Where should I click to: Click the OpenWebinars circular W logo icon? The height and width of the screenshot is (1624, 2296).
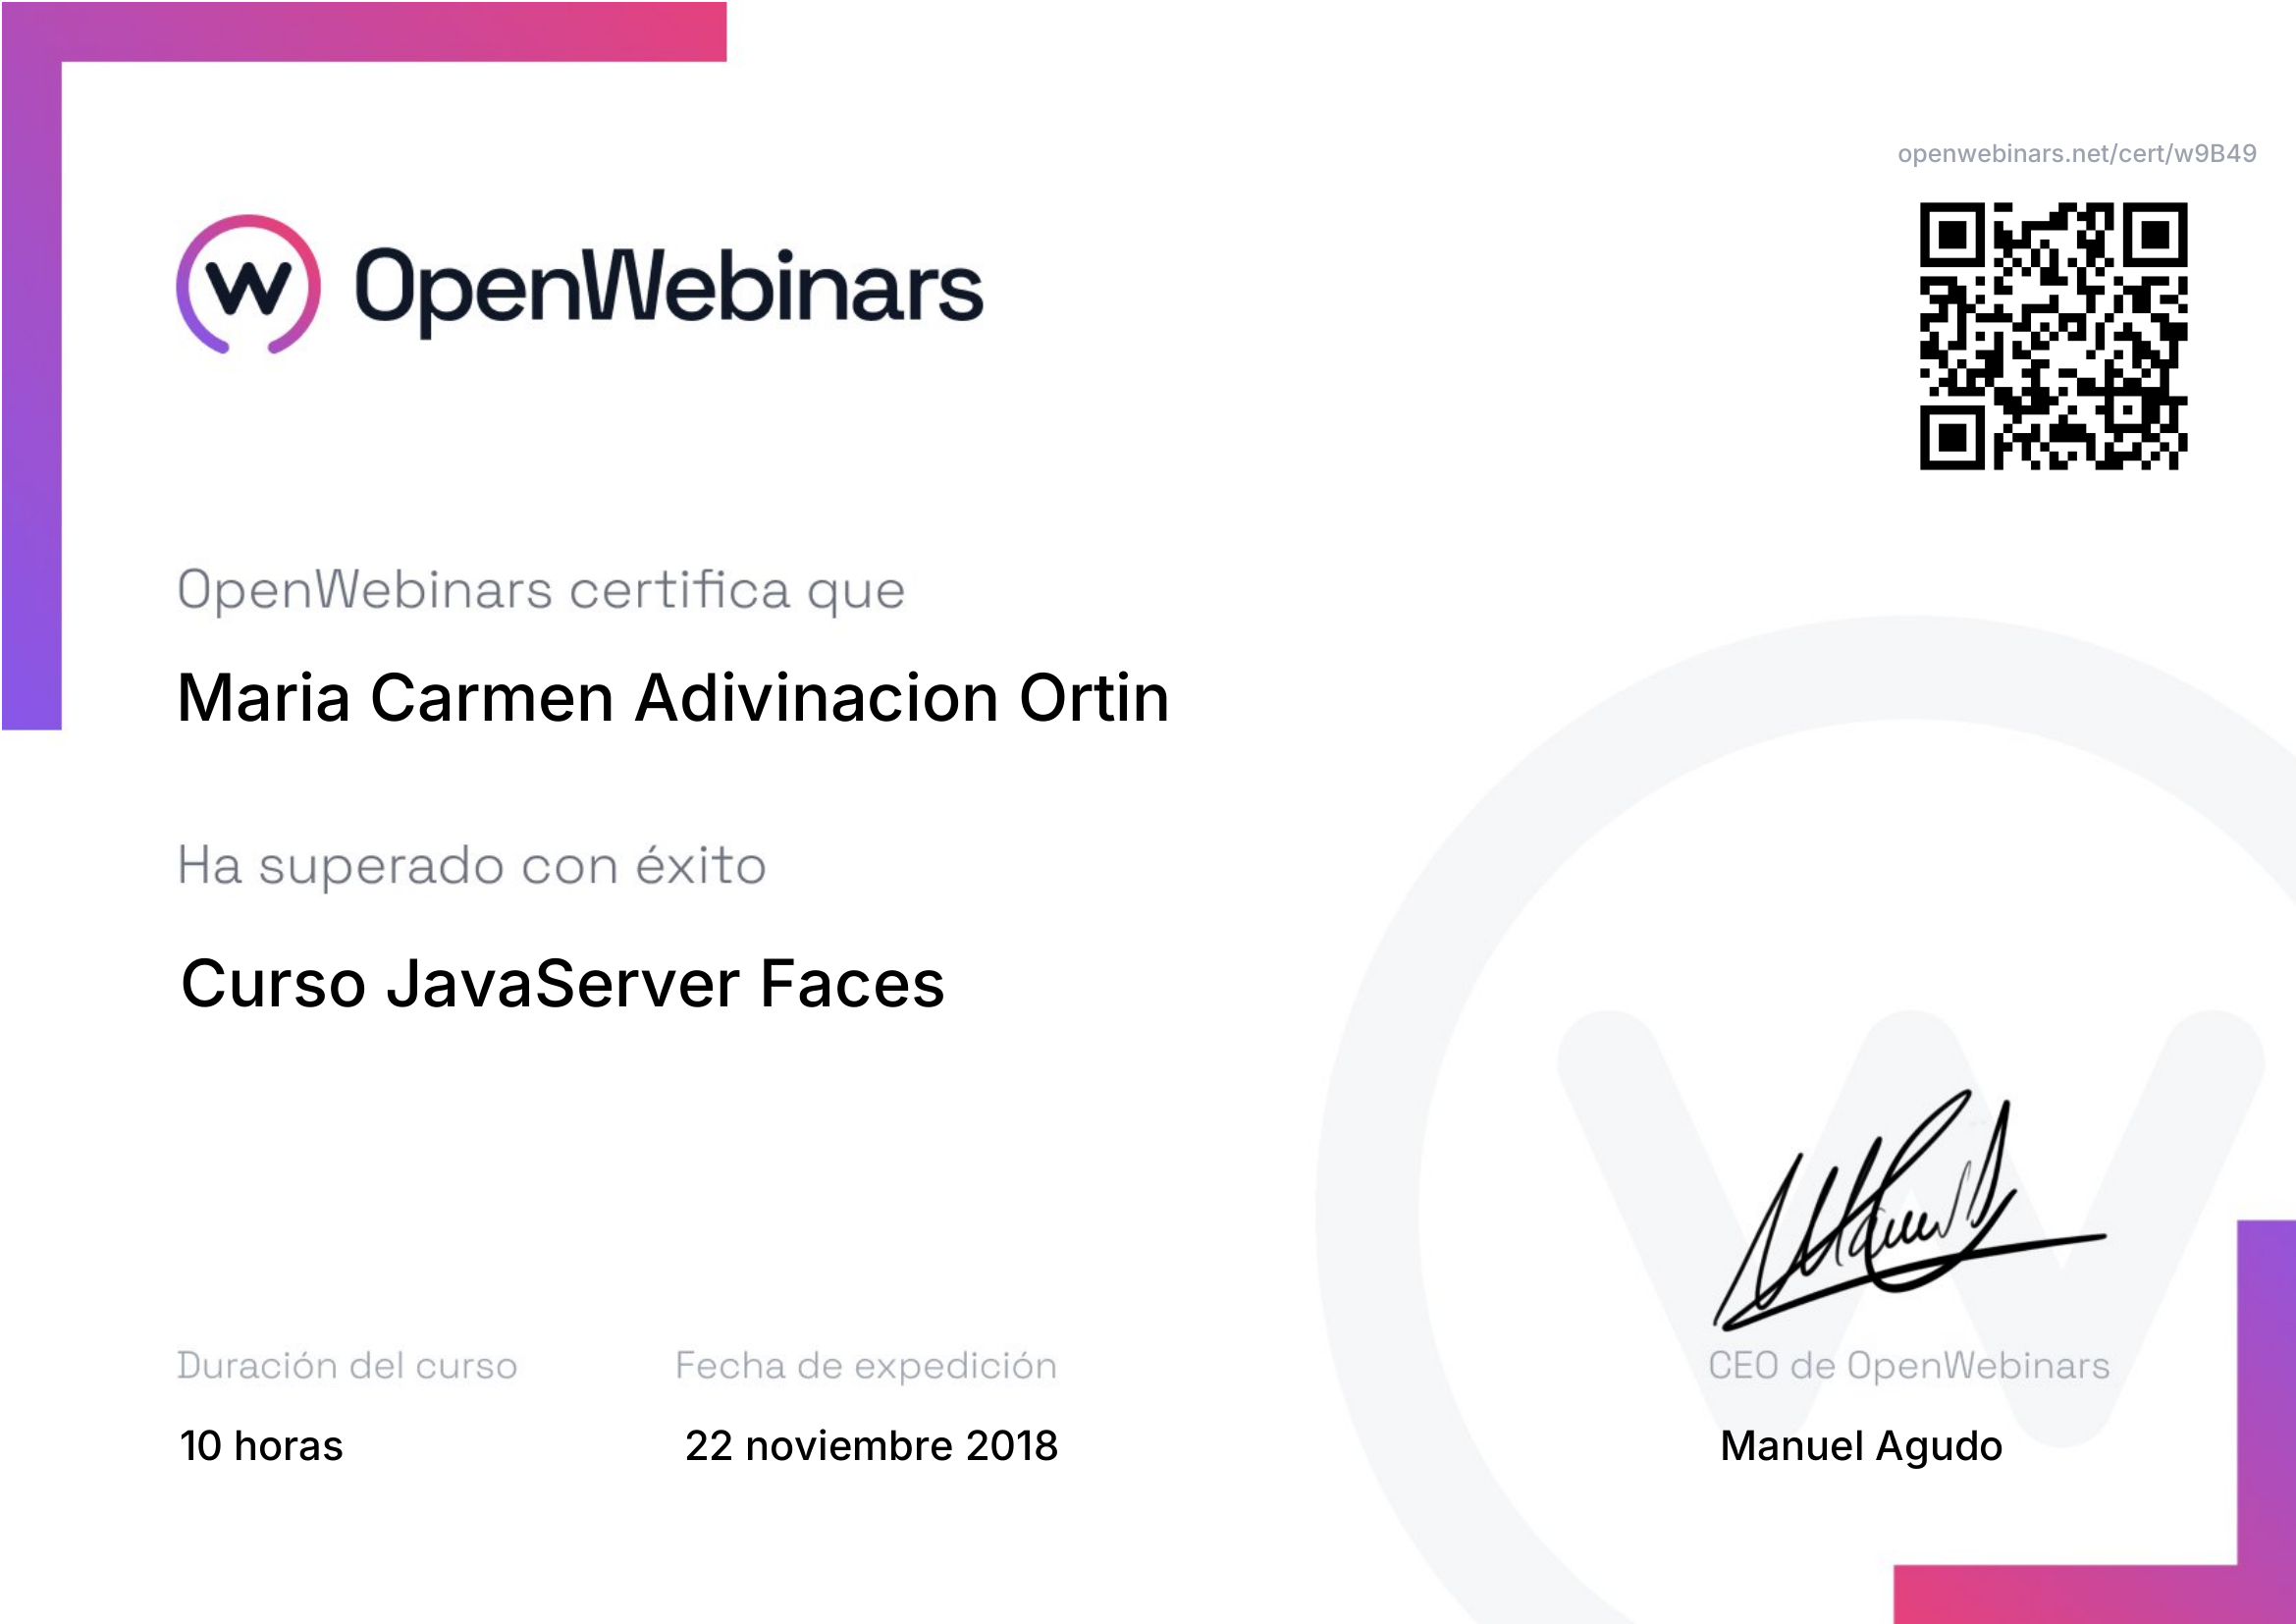pos(248,285)
